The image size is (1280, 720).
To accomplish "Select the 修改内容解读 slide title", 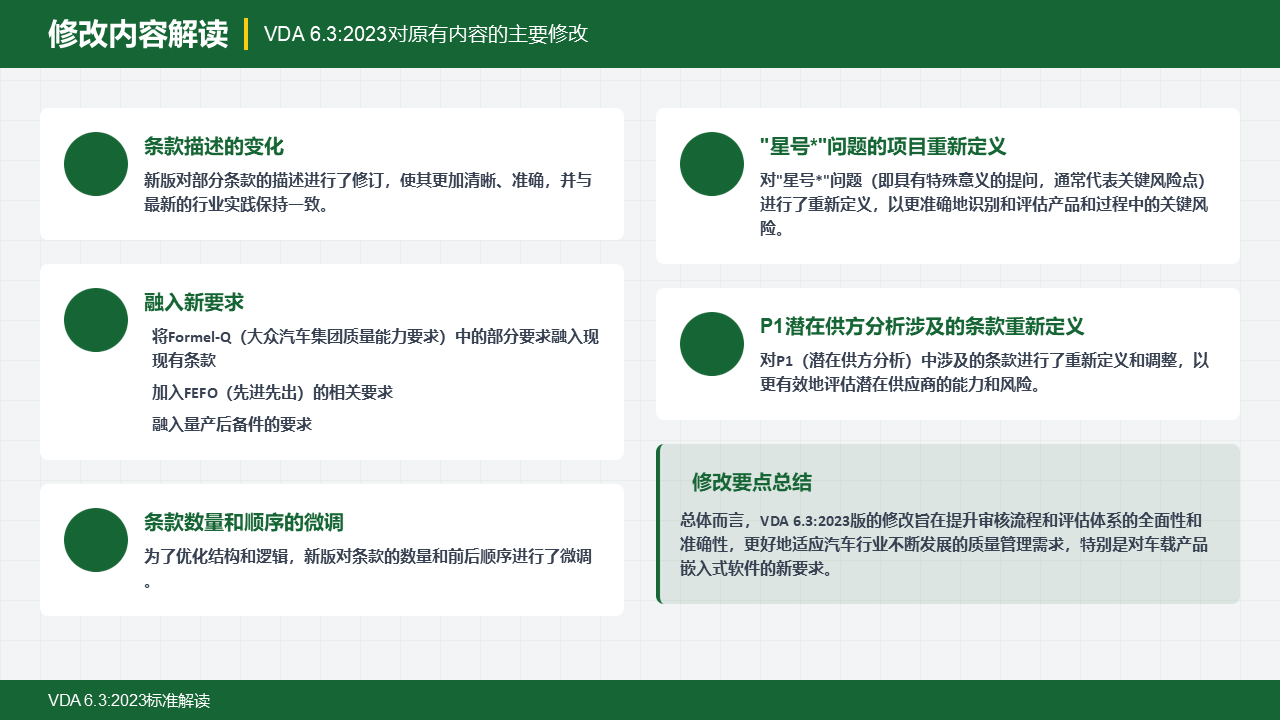I will coord(138,34).
